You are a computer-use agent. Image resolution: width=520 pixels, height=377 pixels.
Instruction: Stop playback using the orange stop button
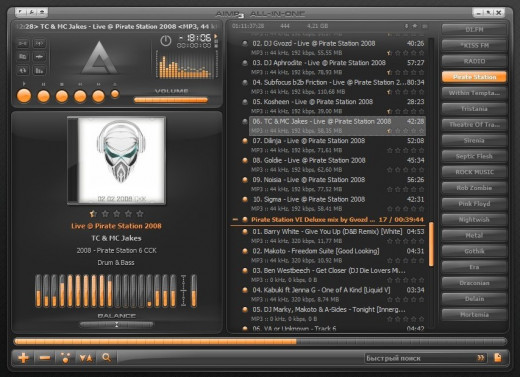(x=62, y=96)
